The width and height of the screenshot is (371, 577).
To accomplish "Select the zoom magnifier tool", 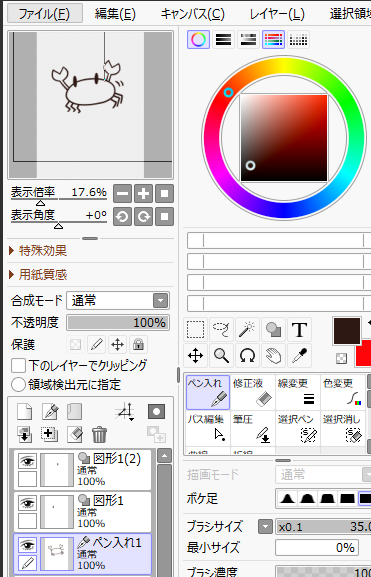I will [222, 356].
